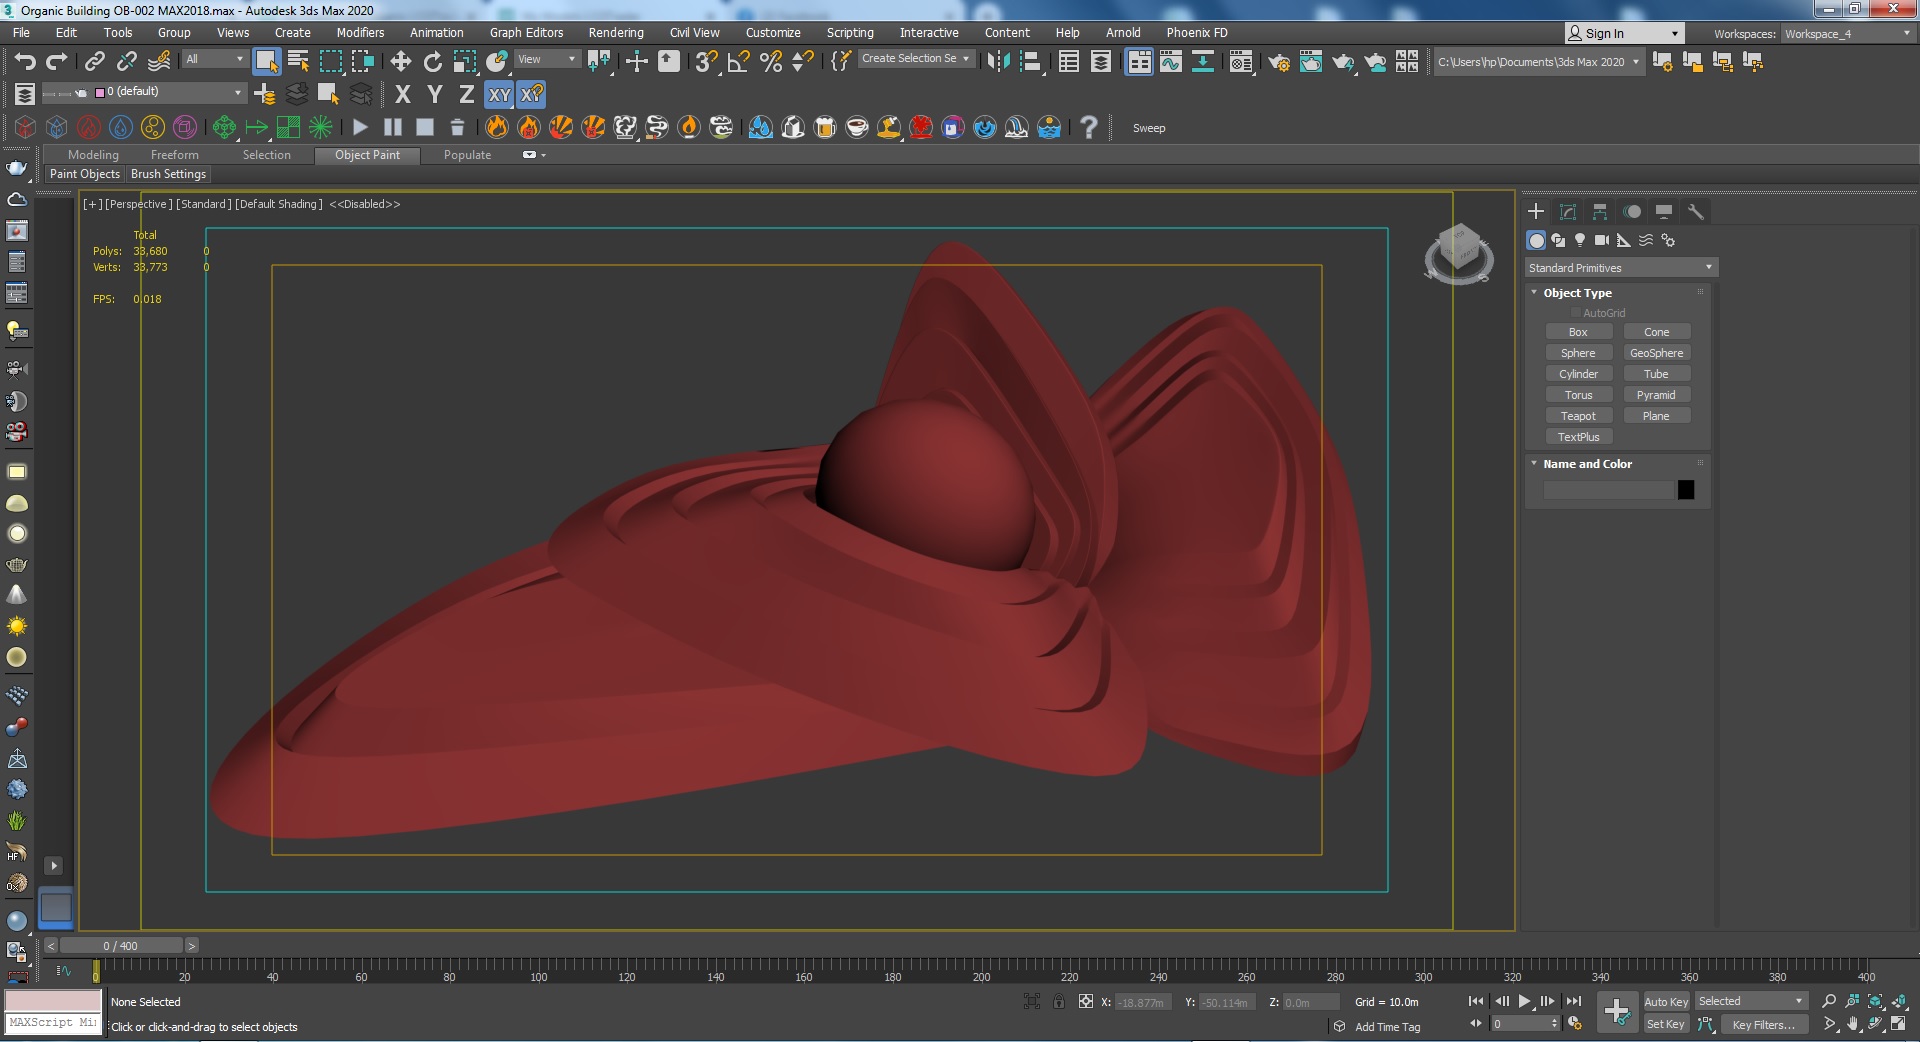The height and width of the screenshot is (1042, 1920).
Task: Click the Lights category icon
Action: tap(1580, 240)
